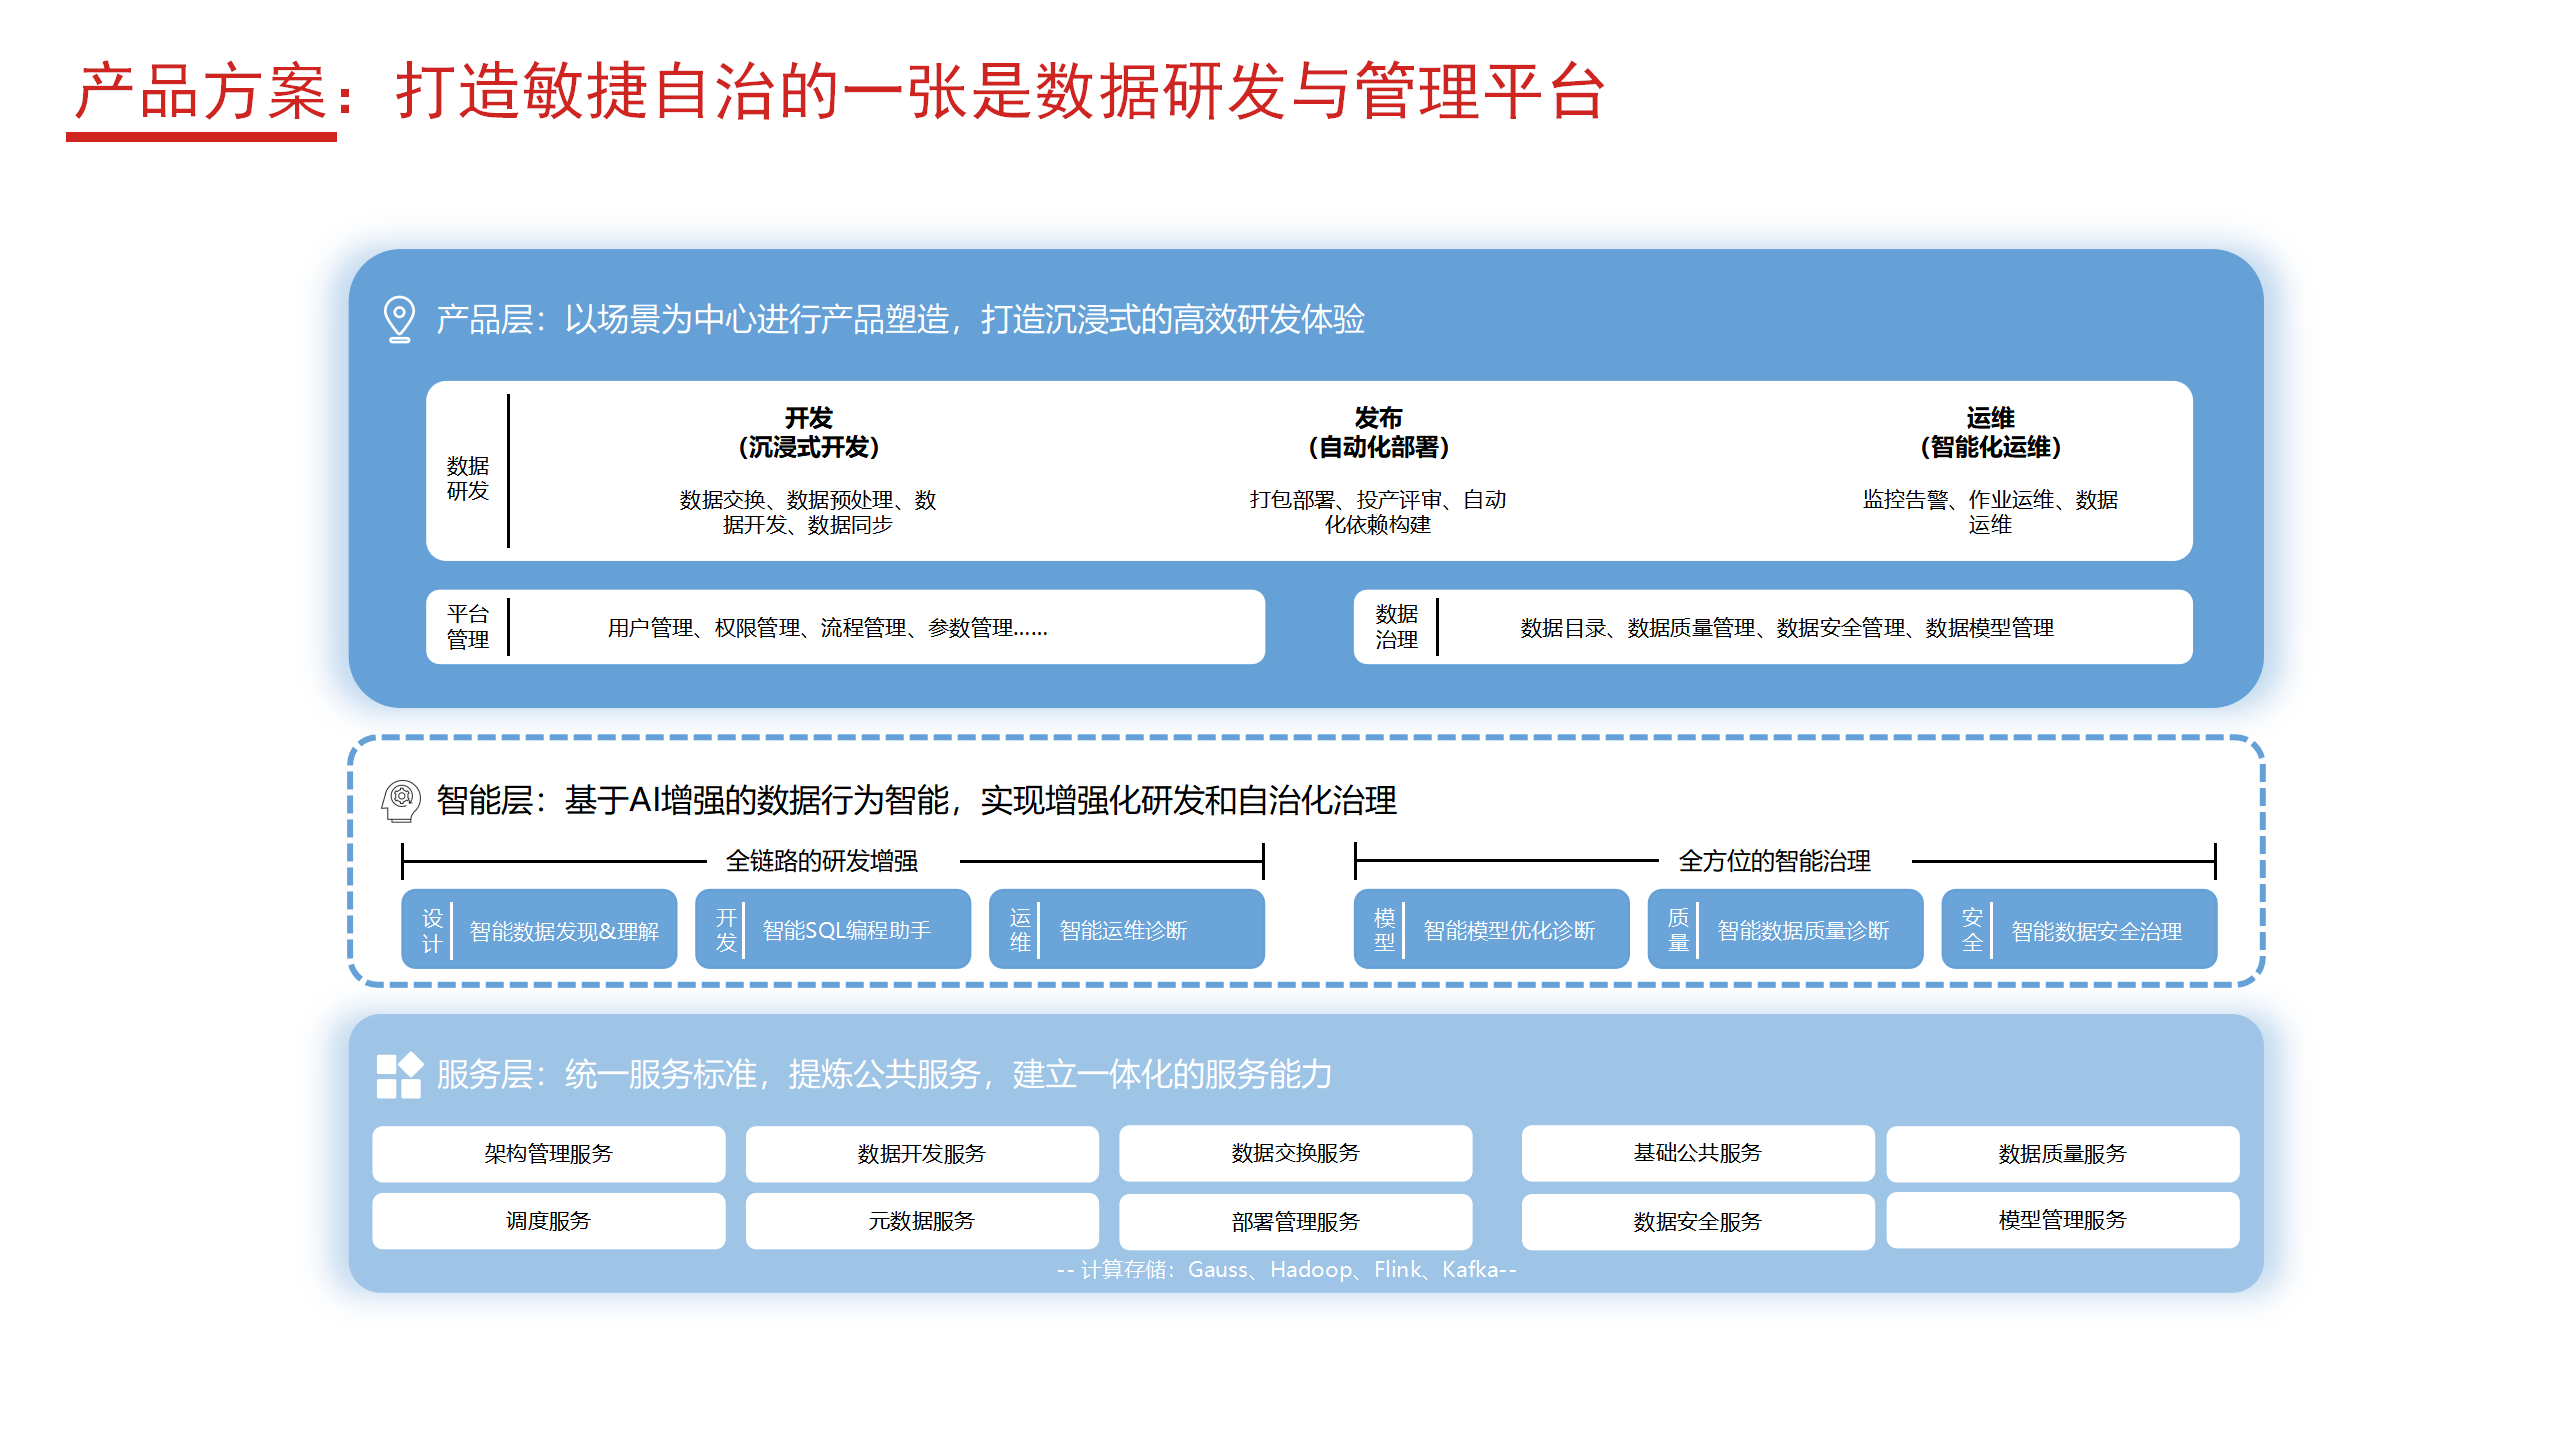
Task: Click the 全链路的研发增强 heading
Action: pos(822,861)
